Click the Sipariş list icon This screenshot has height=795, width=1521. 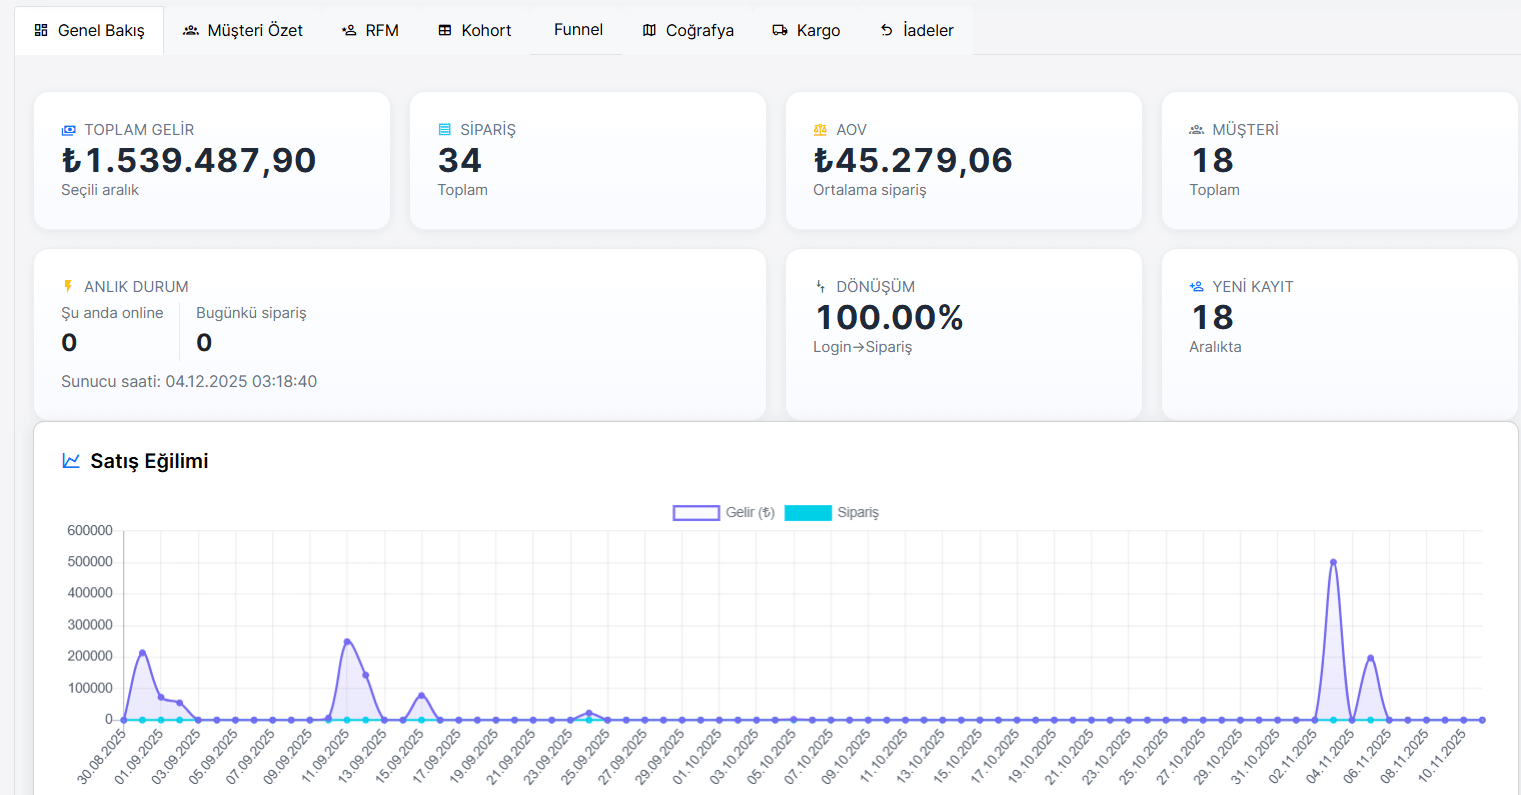445,130
